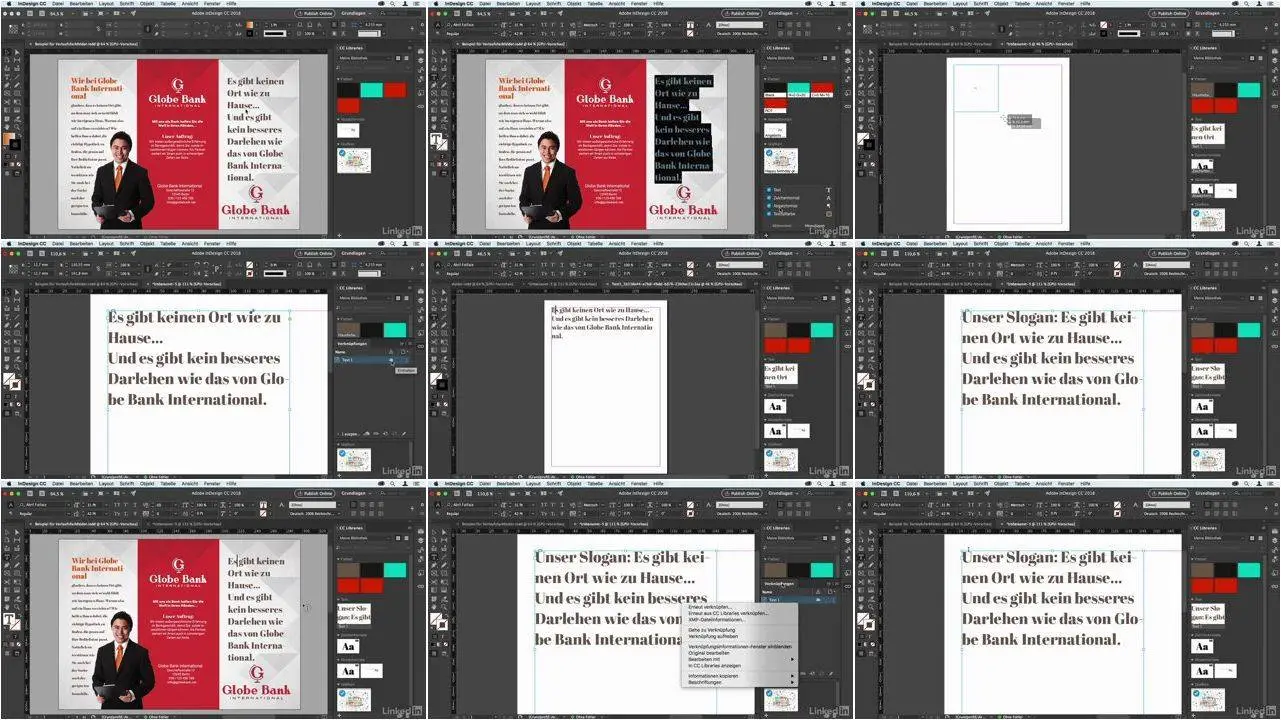Select the Hand tool in context-menu window toolbox
The height and width of the screenshot is (720, 1281).
pos(434,607)
